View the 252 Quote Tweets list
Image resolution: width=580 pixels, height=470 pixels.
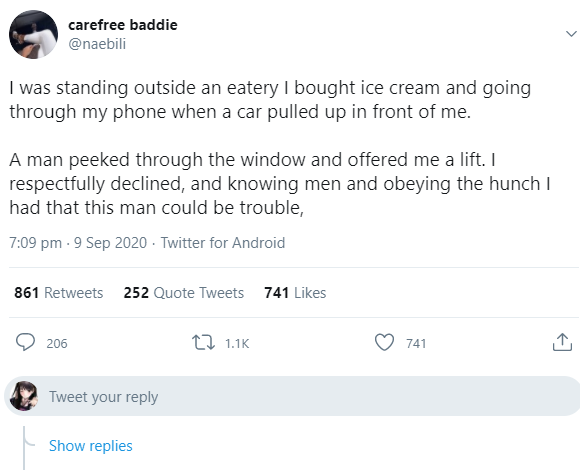click(x=184, y=293)
